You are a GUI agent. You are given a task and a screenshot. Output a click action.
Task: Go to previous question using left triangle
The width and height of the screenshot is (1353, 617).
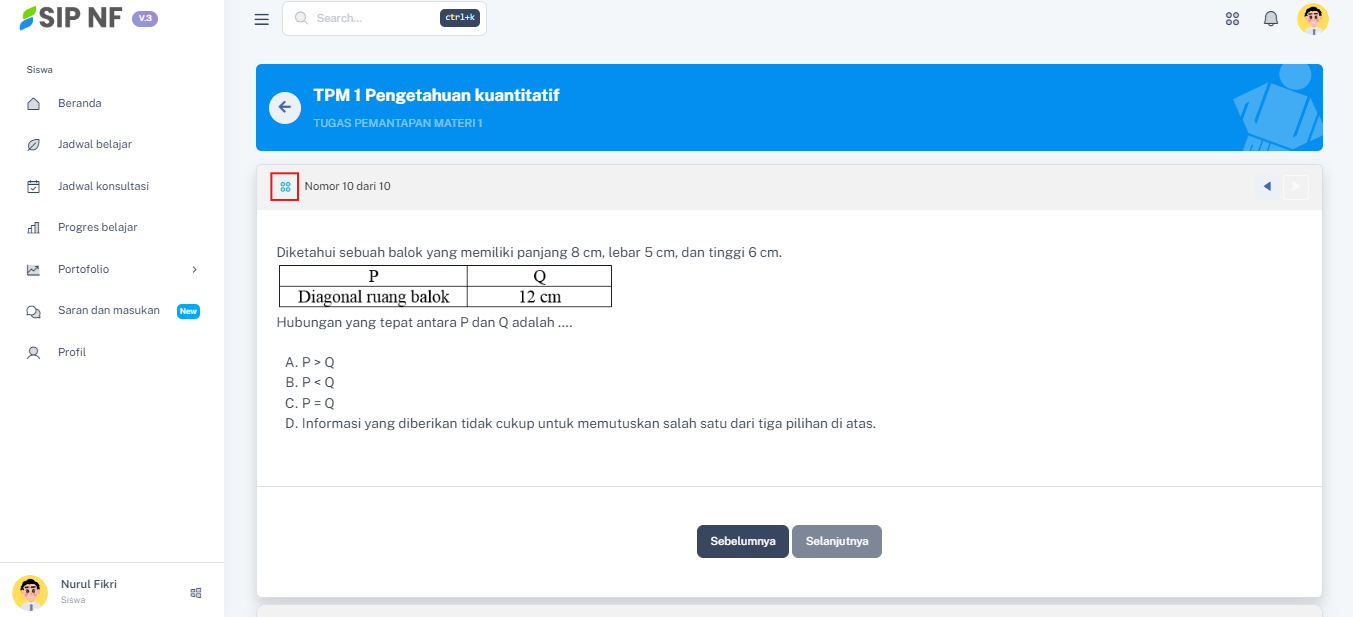pos(1267,187)
